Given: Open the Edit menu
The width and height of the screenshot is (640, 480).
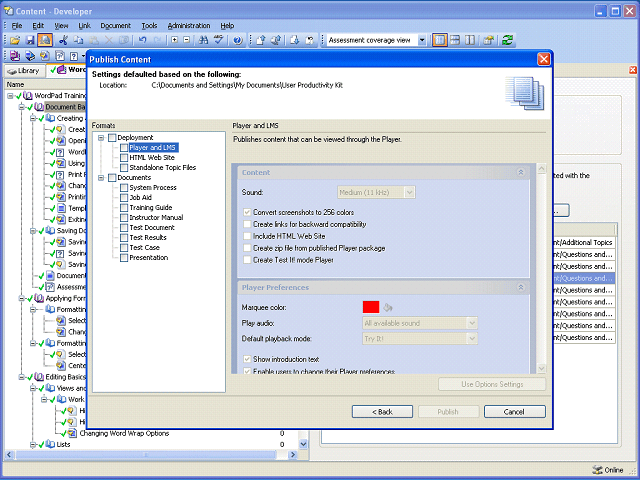Looking at the screenshot, I should (38, 26).
